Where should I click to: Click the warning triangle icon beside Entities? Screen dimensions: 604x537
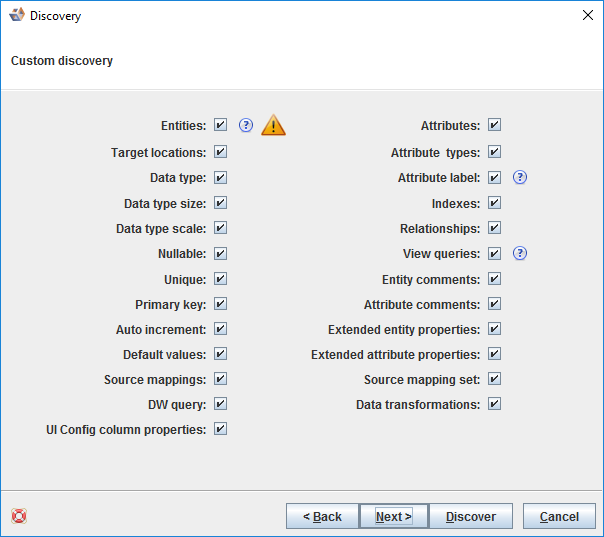click(x=273, y=126)
